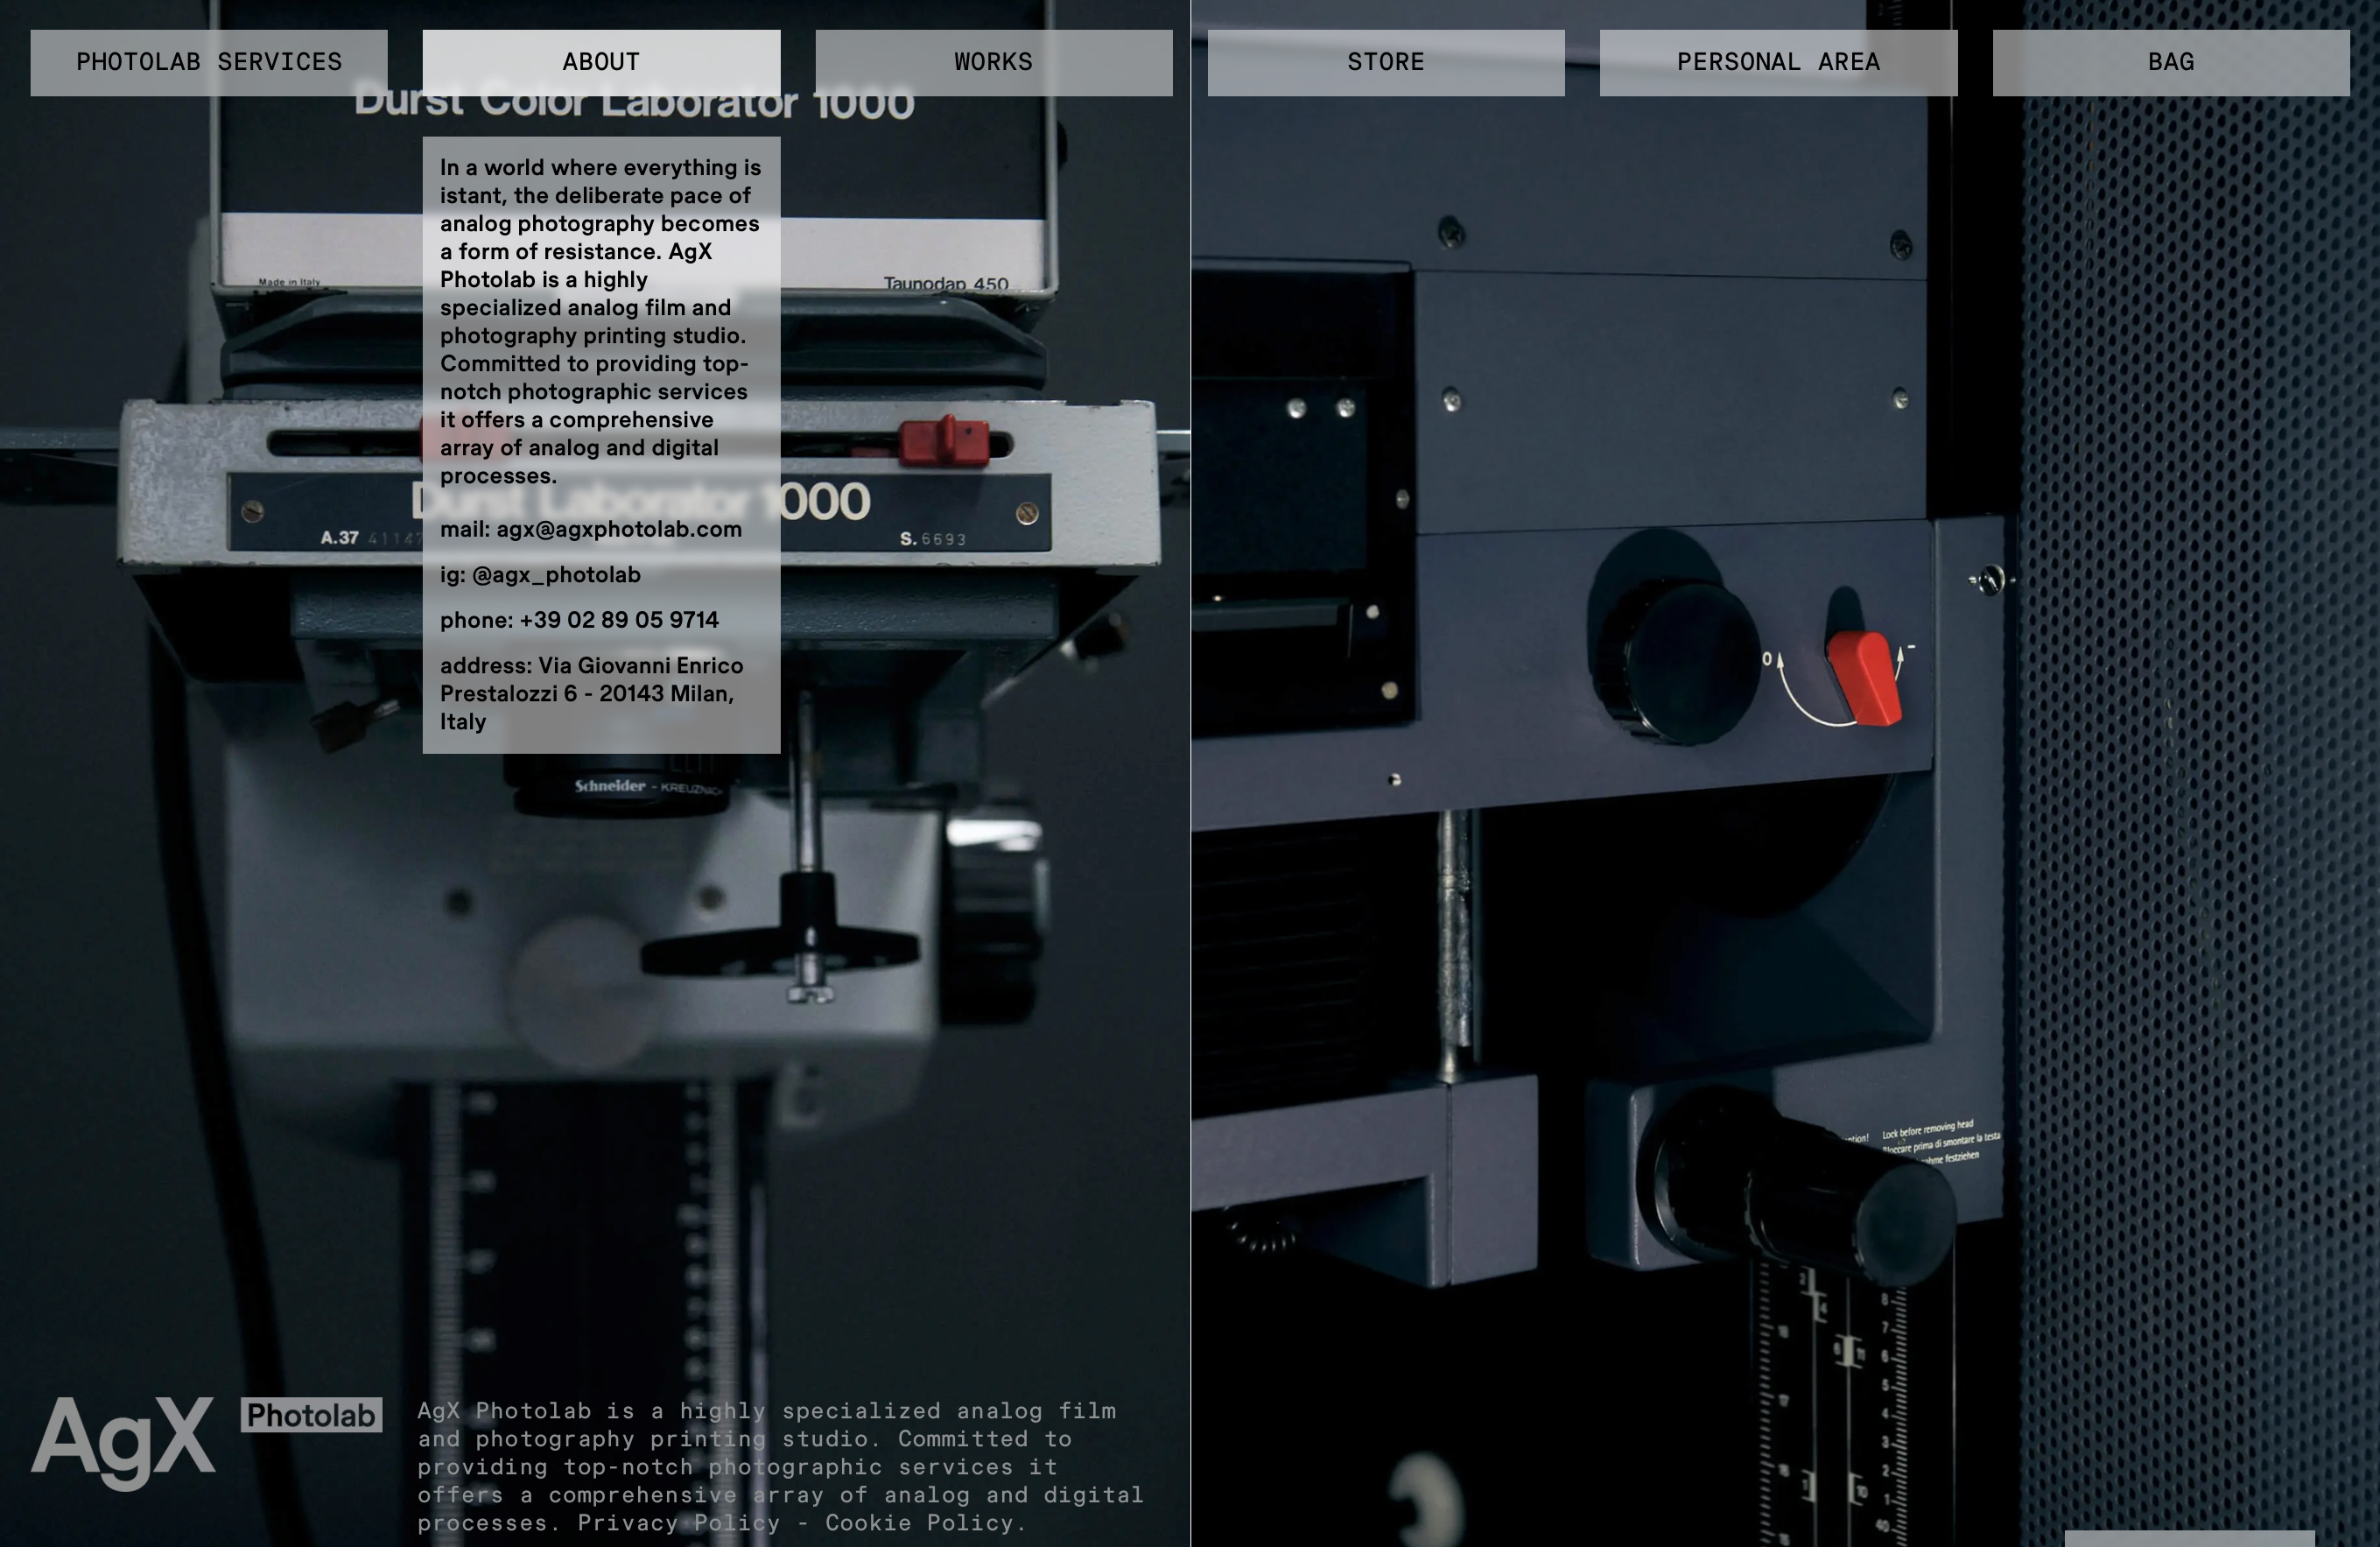Go to the Store page
The height and width of the screenshot is (1547, 2380).
coord(1385,62)
